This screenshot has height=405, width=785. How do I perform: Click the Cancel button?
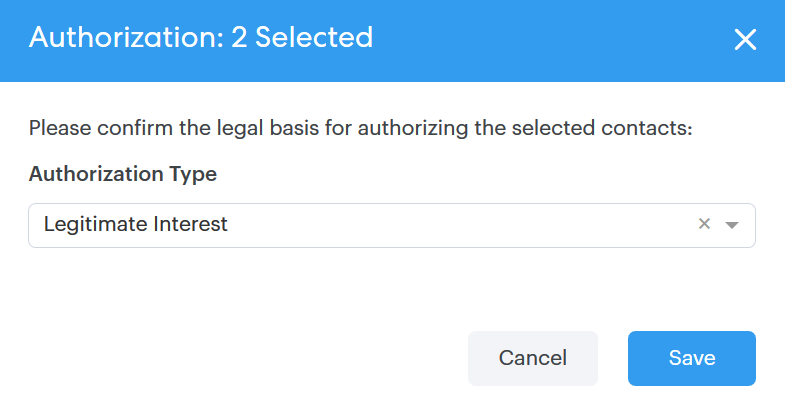532,358
